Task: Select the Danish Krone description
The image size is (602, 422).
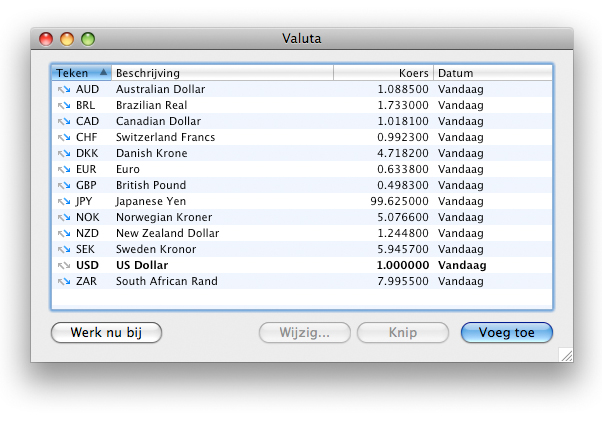Action: (152, 153)
